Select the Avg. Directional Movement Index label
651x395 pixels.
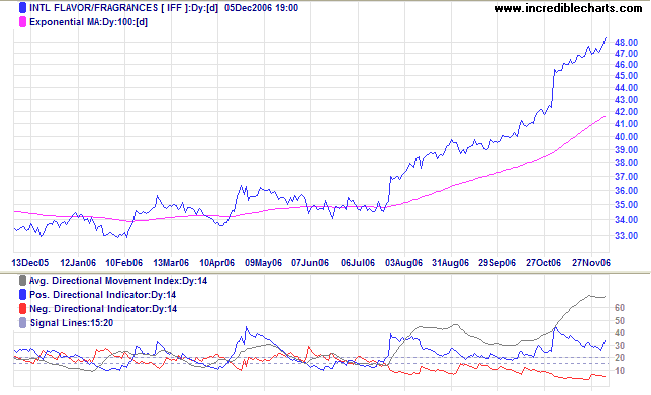point(118,281)
